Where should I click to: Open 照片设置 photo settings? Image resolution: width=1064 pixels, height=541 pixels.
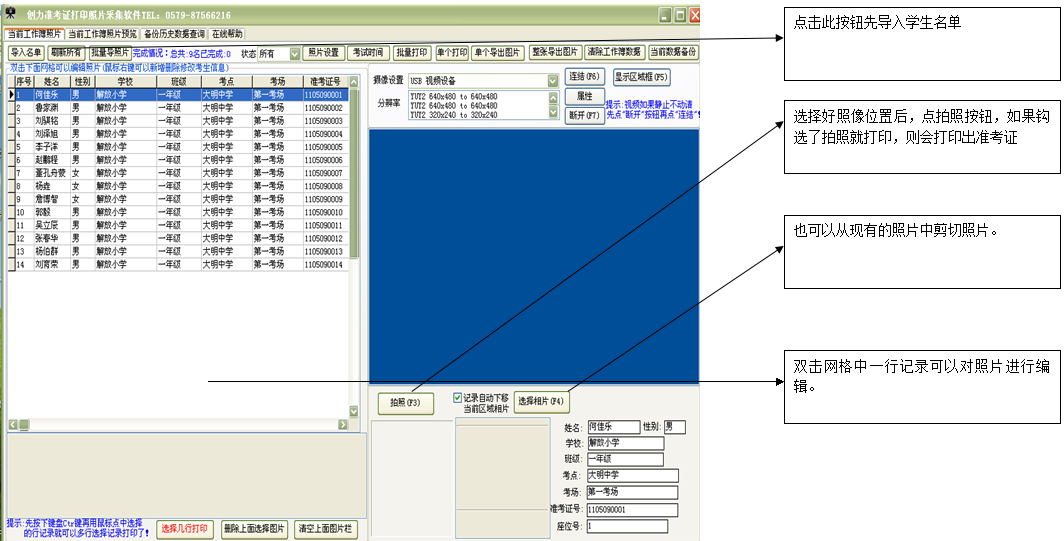pyautogui.click(x=323, y=52)
